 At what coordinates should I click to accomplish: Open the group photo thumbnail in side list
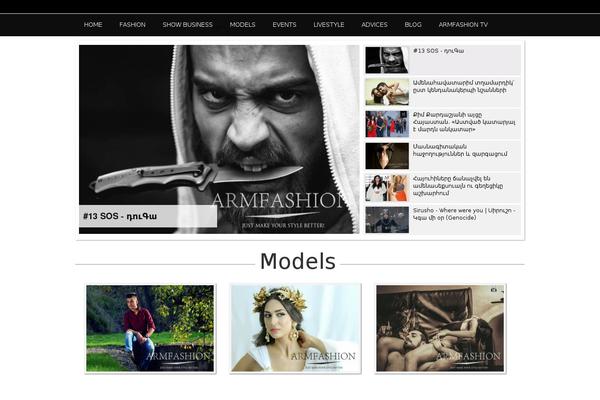tap(387, 124)
